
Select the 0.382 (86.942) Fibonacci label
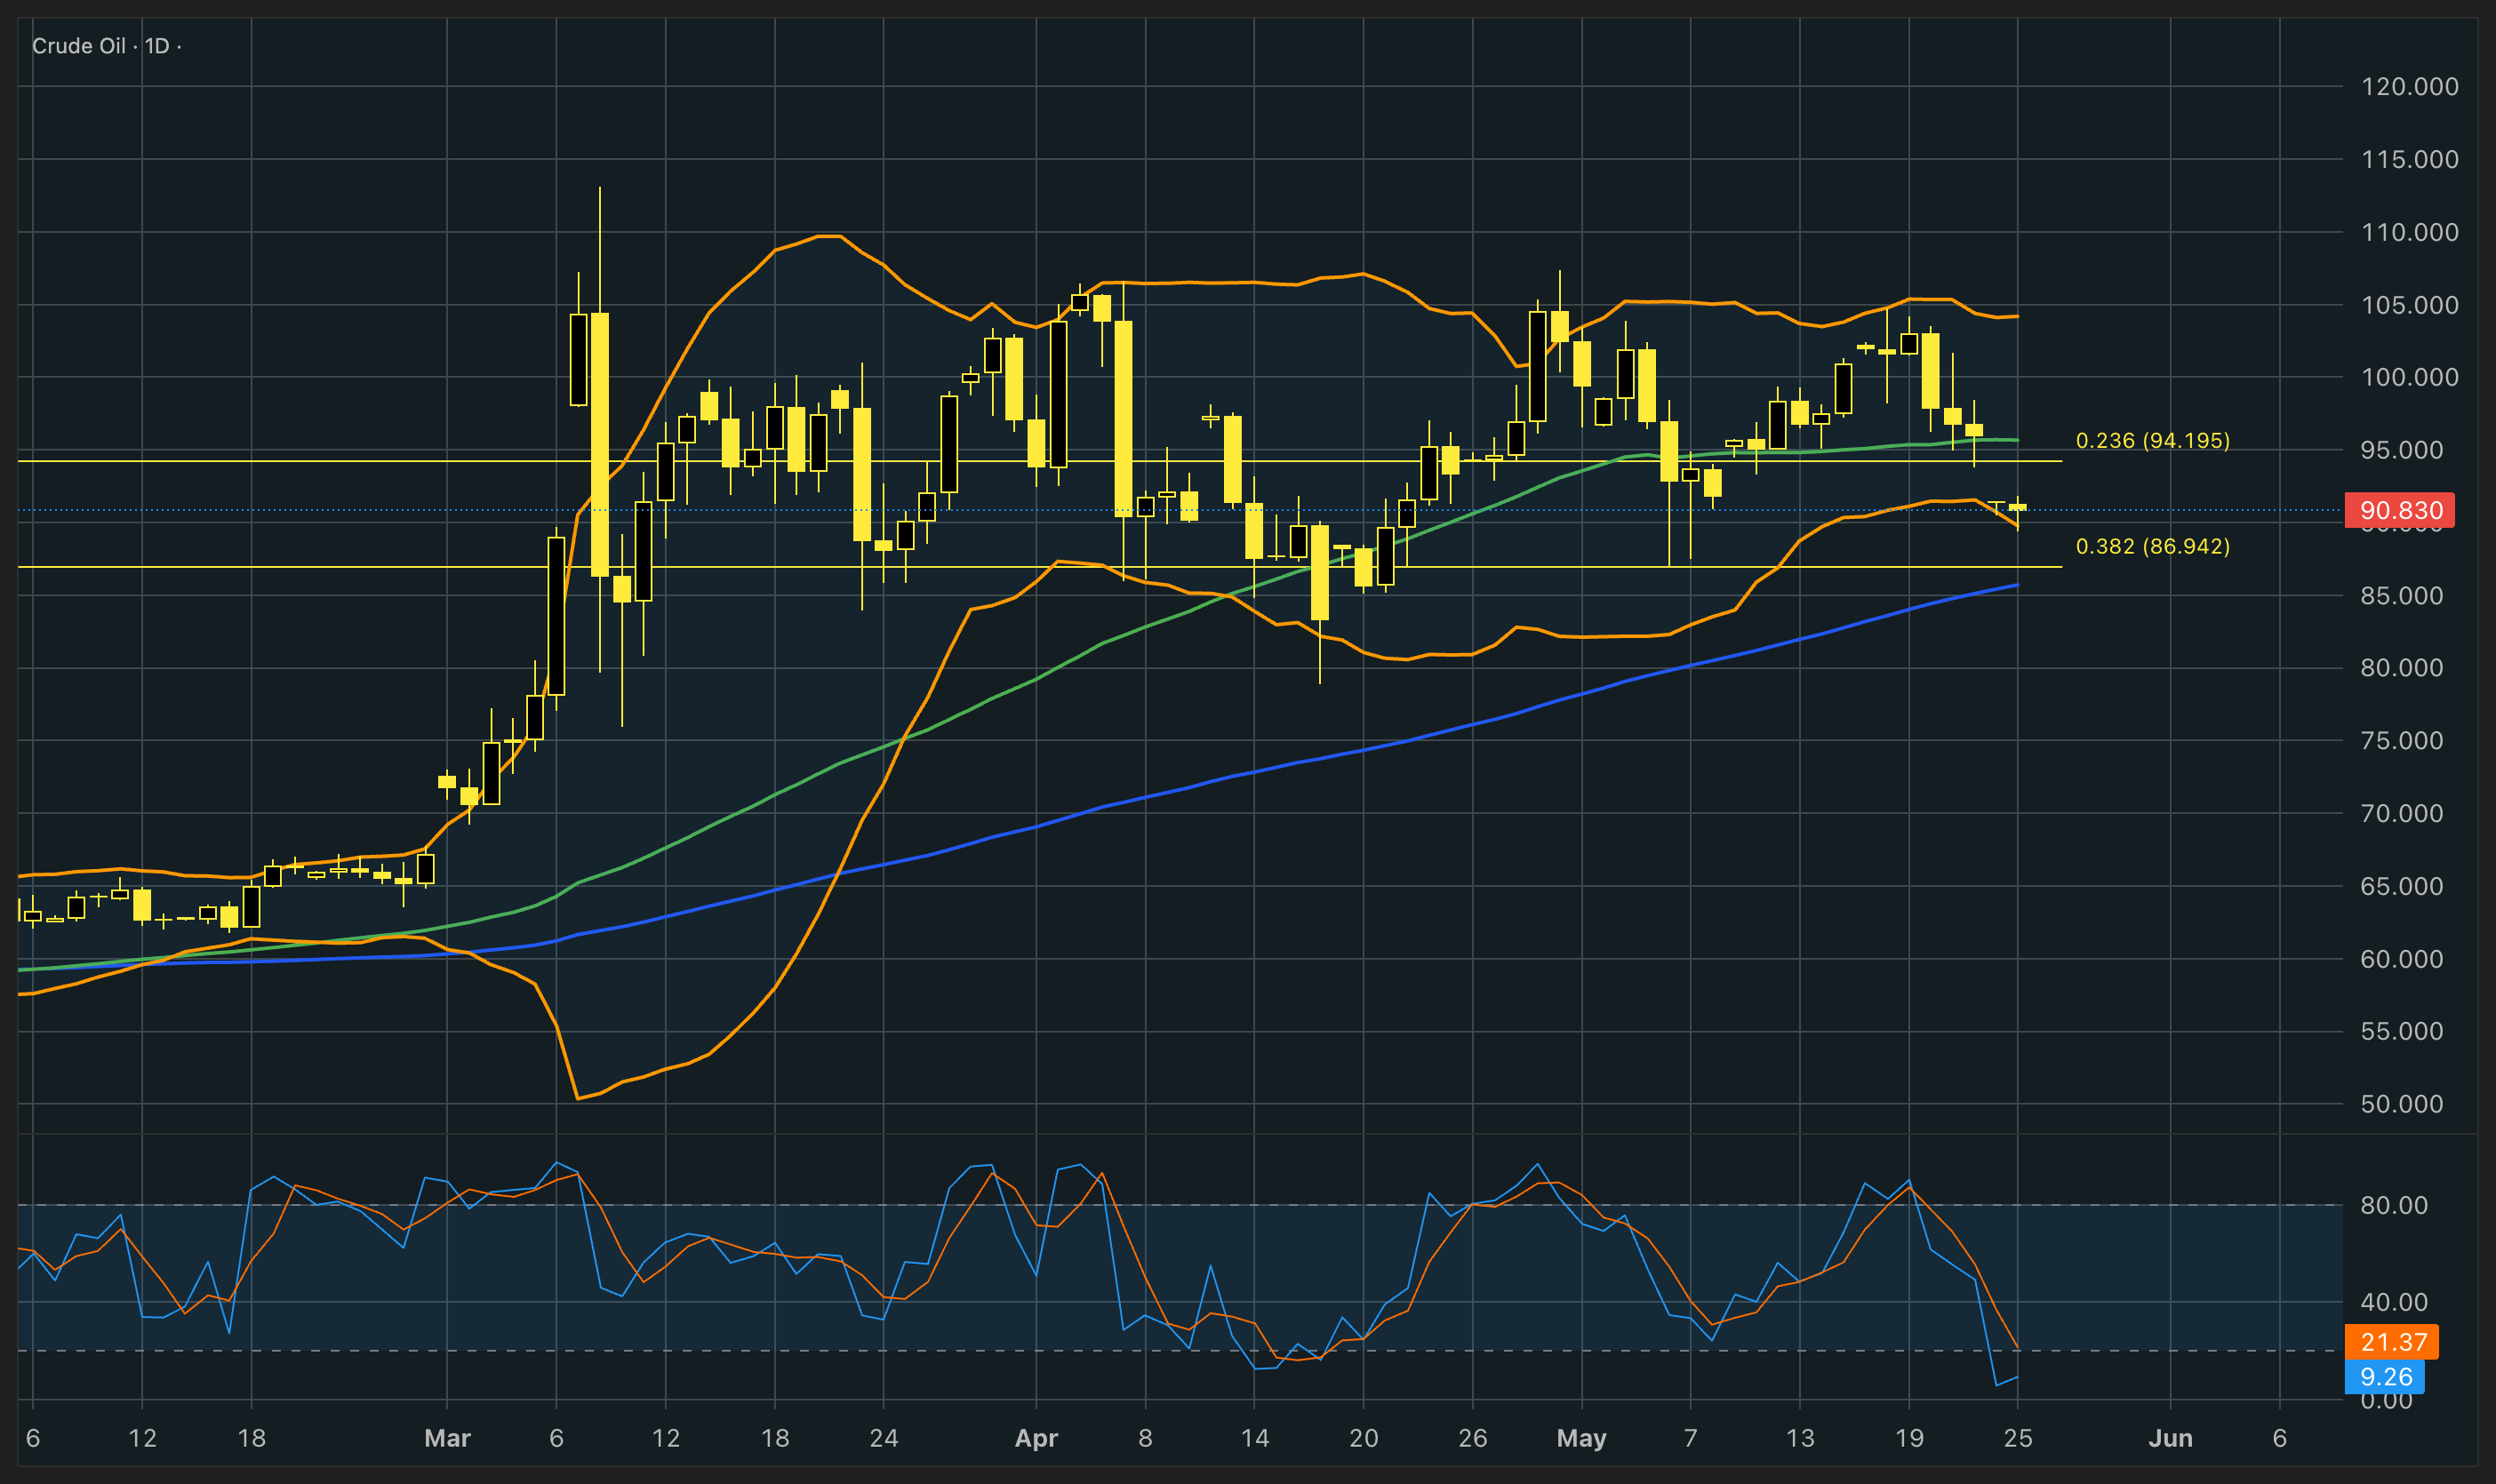click(2153, 546)
